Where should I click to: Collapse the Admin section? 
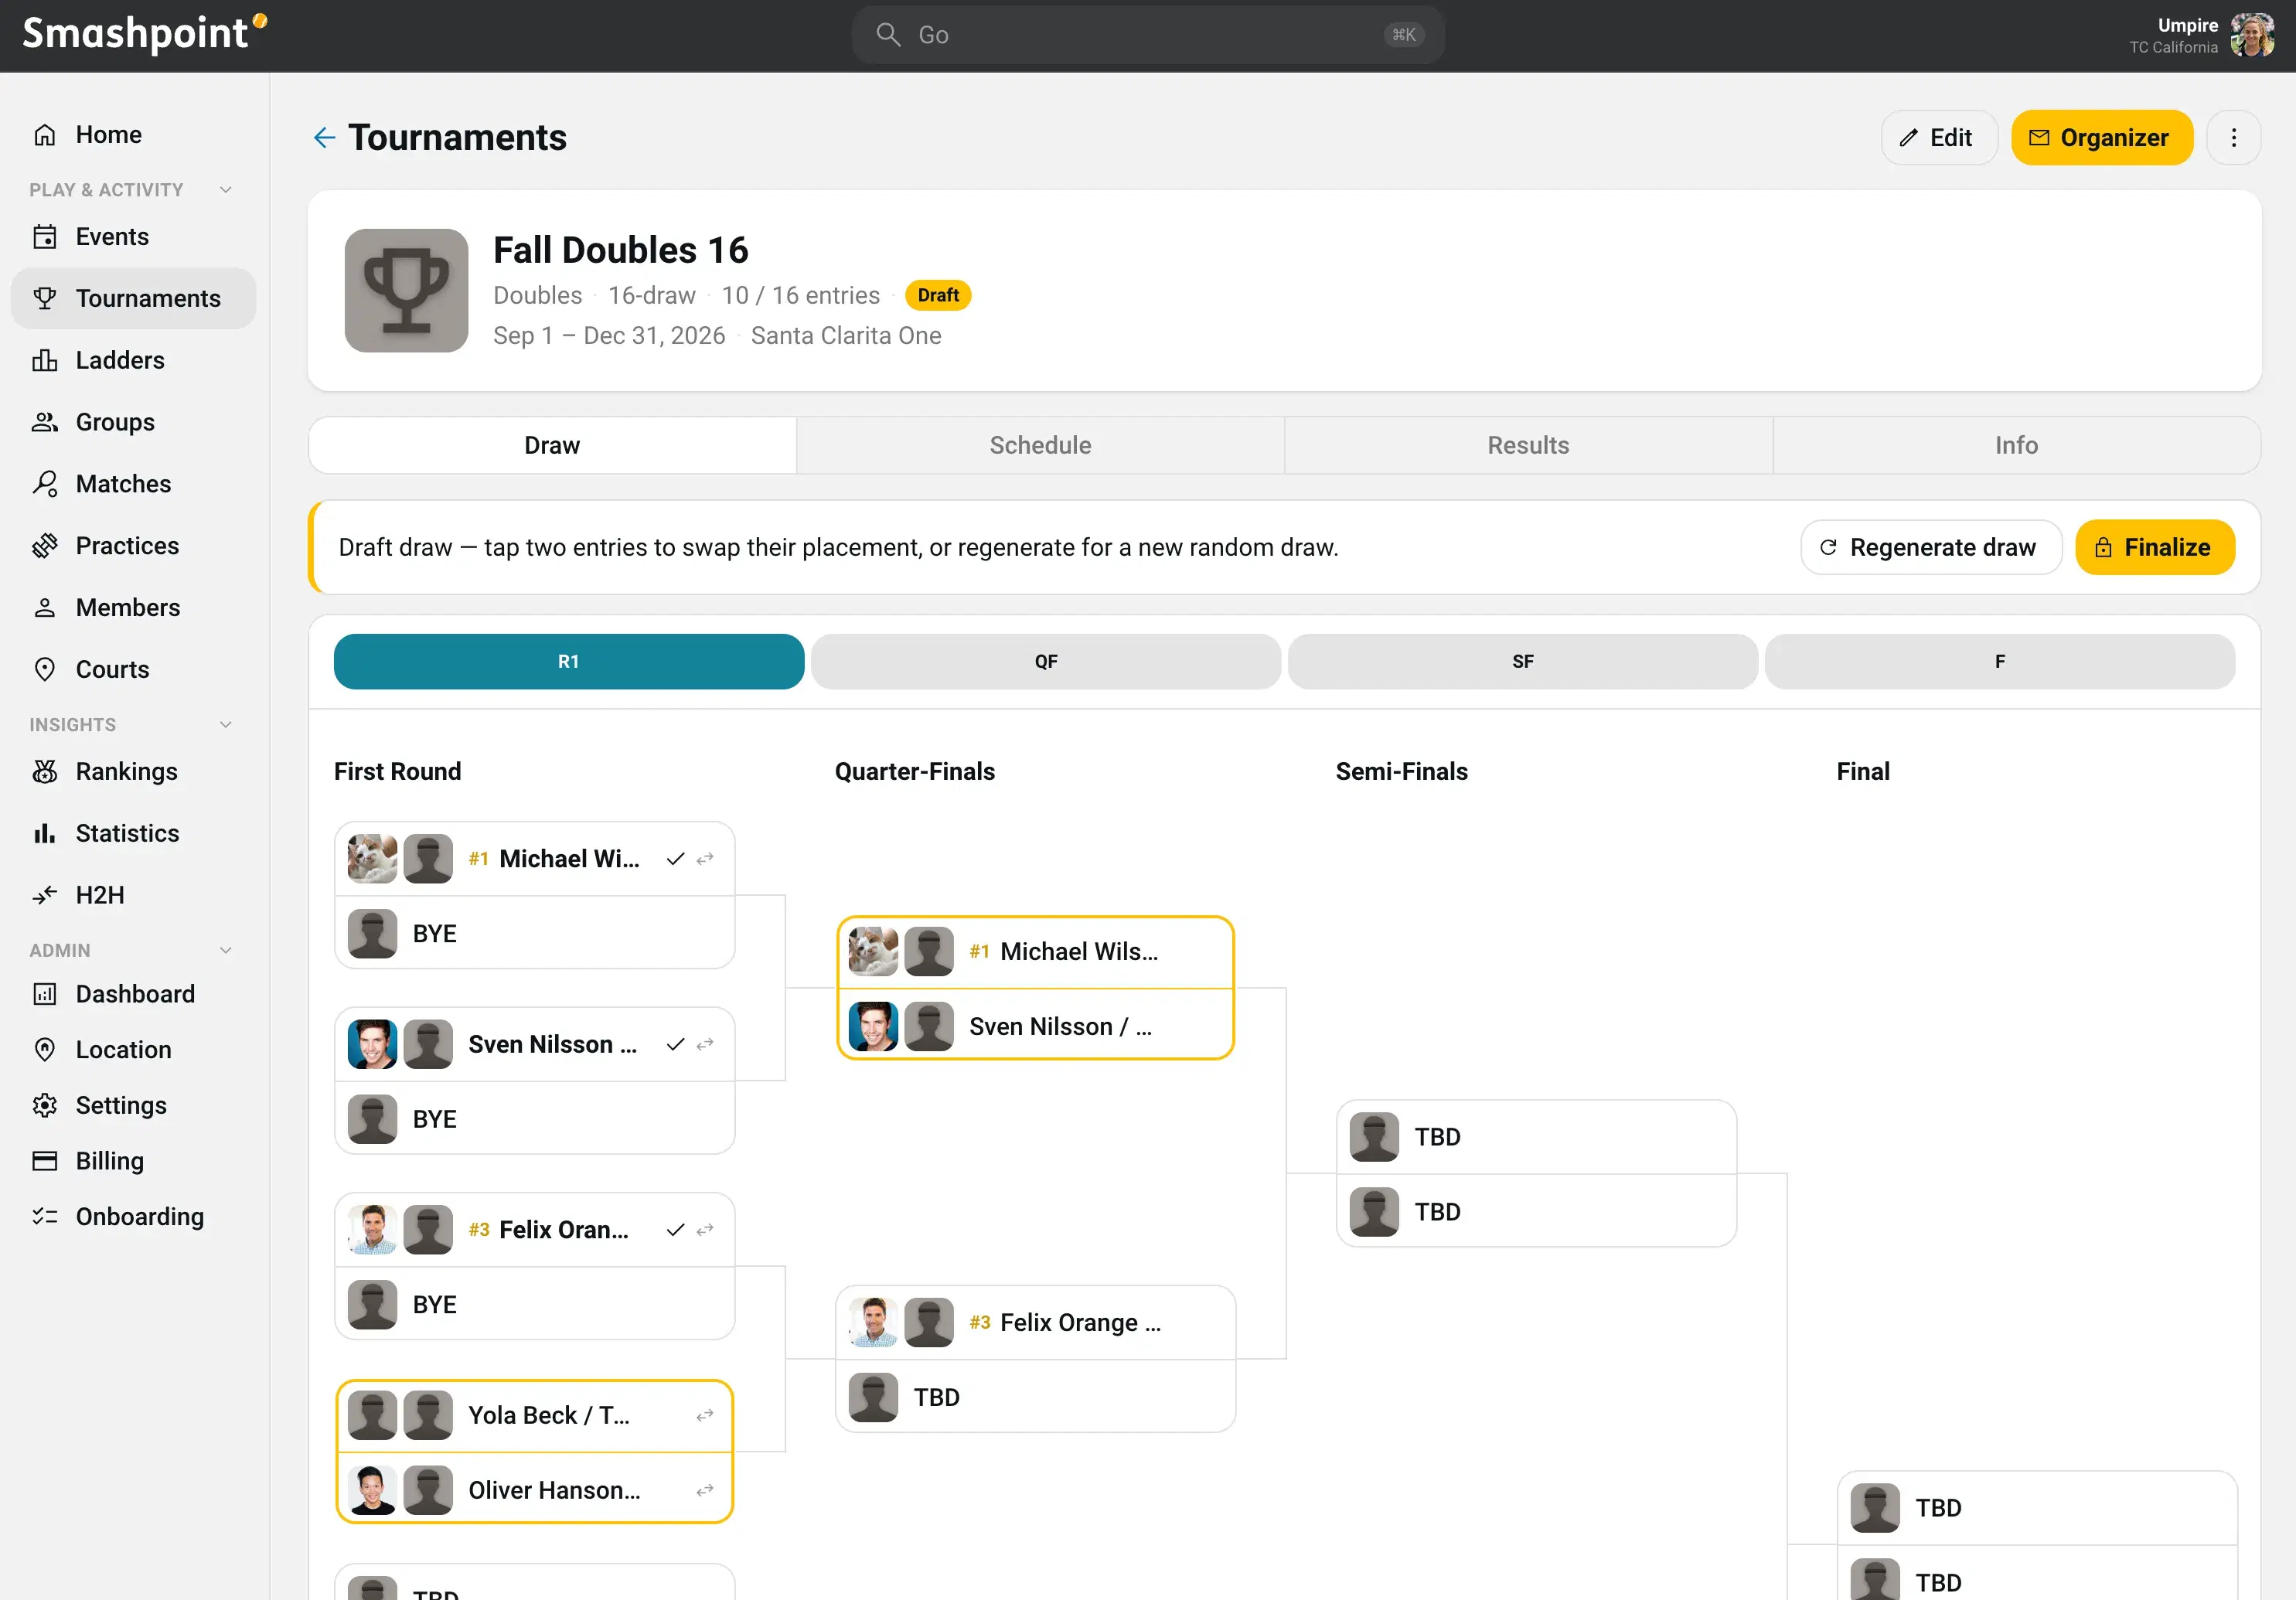pyautogui.click(x=226, y=951)
